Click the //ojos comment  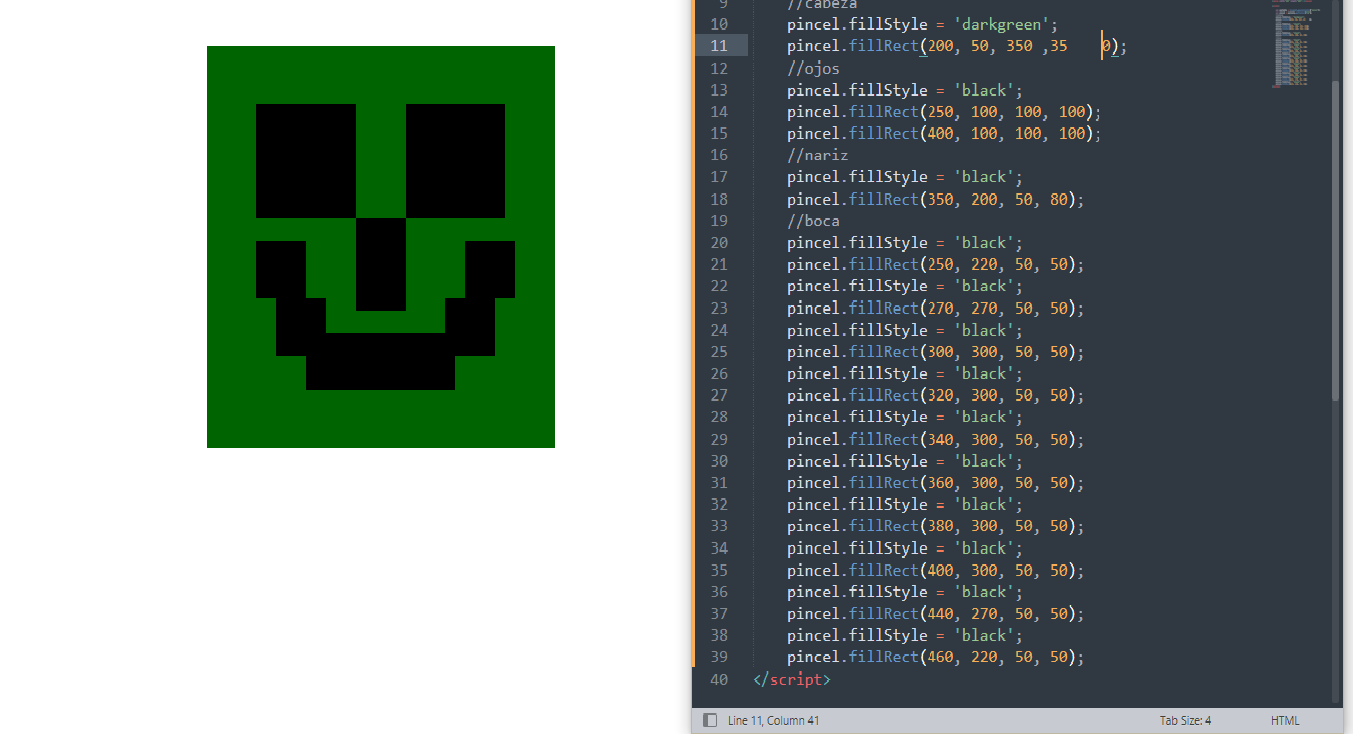[813, 68]
